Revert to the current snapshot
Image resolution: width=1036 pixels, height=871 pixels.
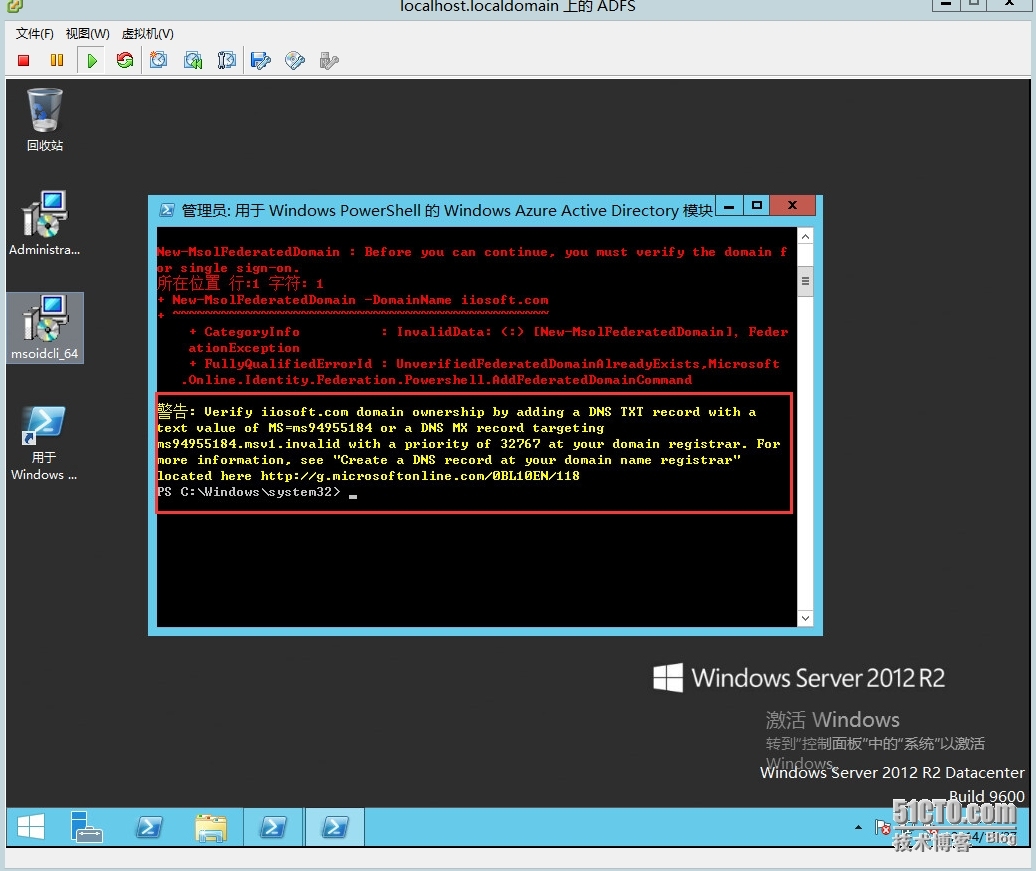pos(193,61)
